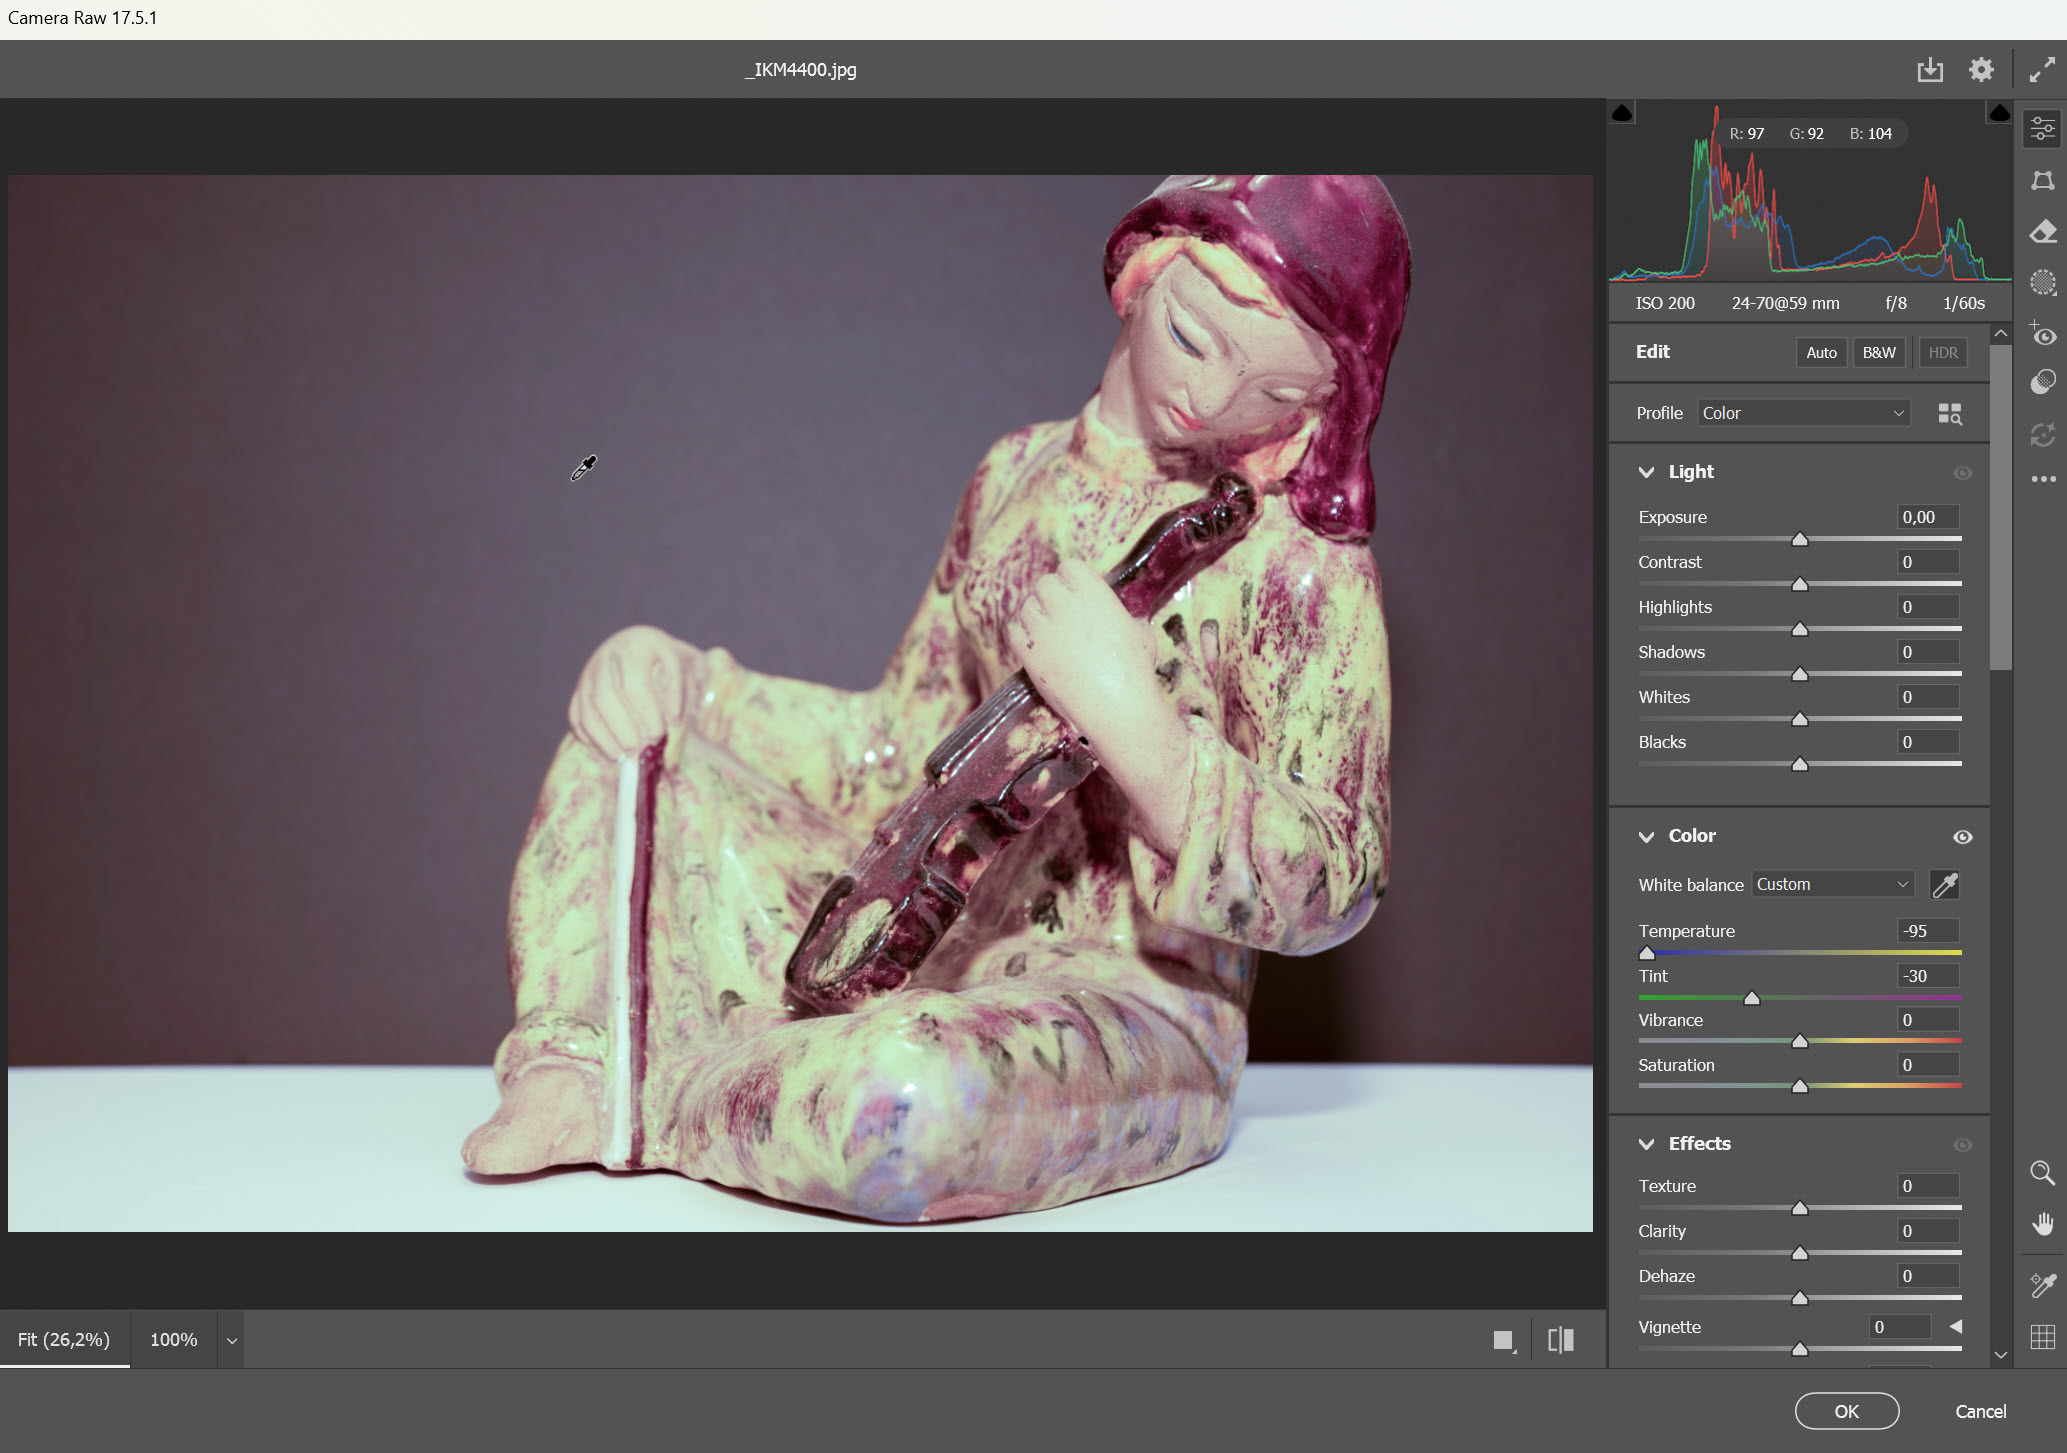Open Camera Raw preferences gear icon
Viewport: 2067px width, 1453px height.
[x=1980, y=70]
